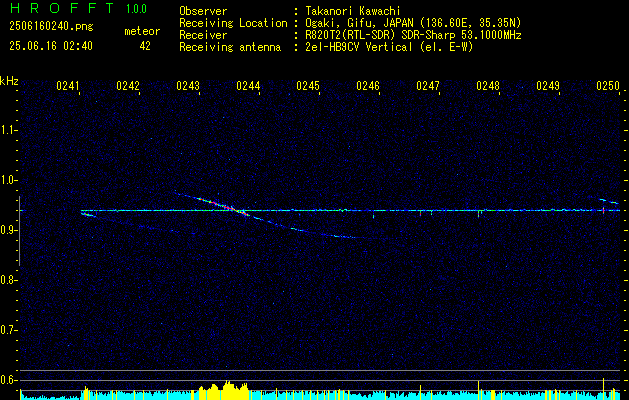Select receiver R820T2(RTL-SDR) SDR-Sharp 53.1000MHz
Screen dimensions: 629x400
click(x=413, y=35)
